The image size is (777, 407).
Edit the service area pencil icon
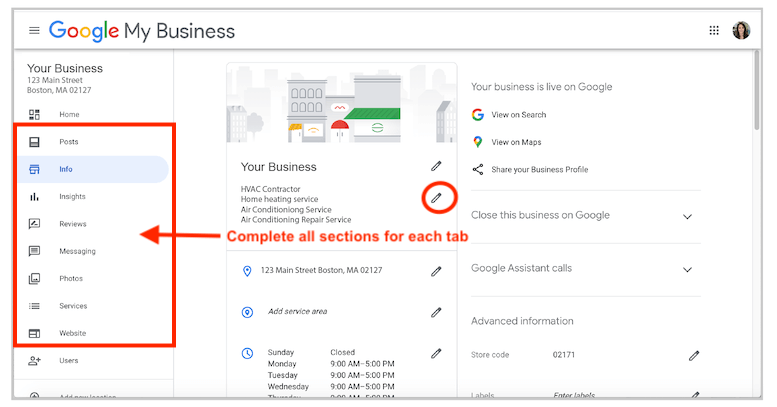436,312
